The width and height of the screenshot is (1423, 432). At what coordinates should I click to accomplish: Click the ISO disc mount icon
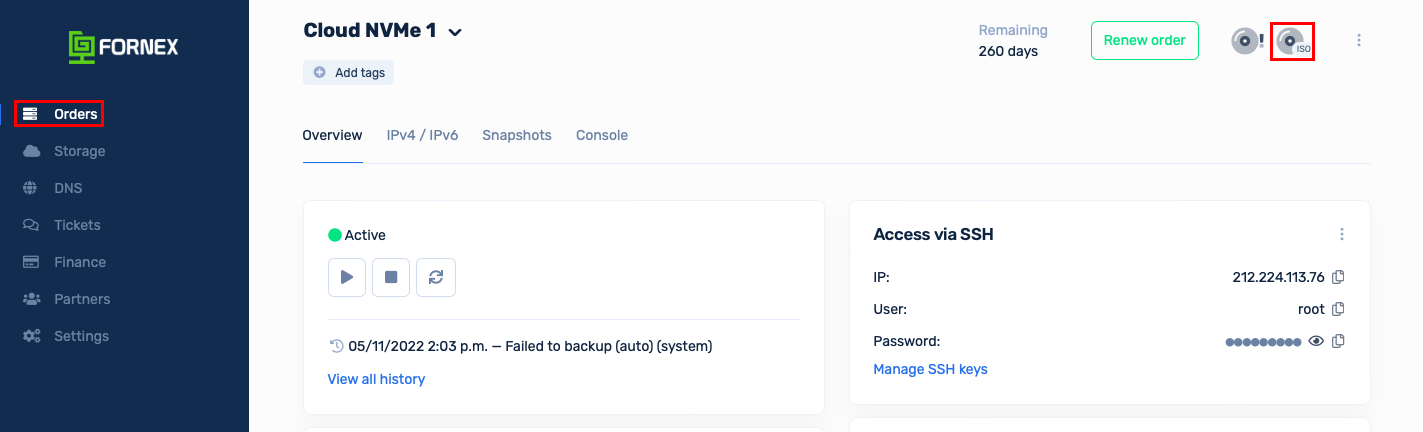[x=1292, y=41]
